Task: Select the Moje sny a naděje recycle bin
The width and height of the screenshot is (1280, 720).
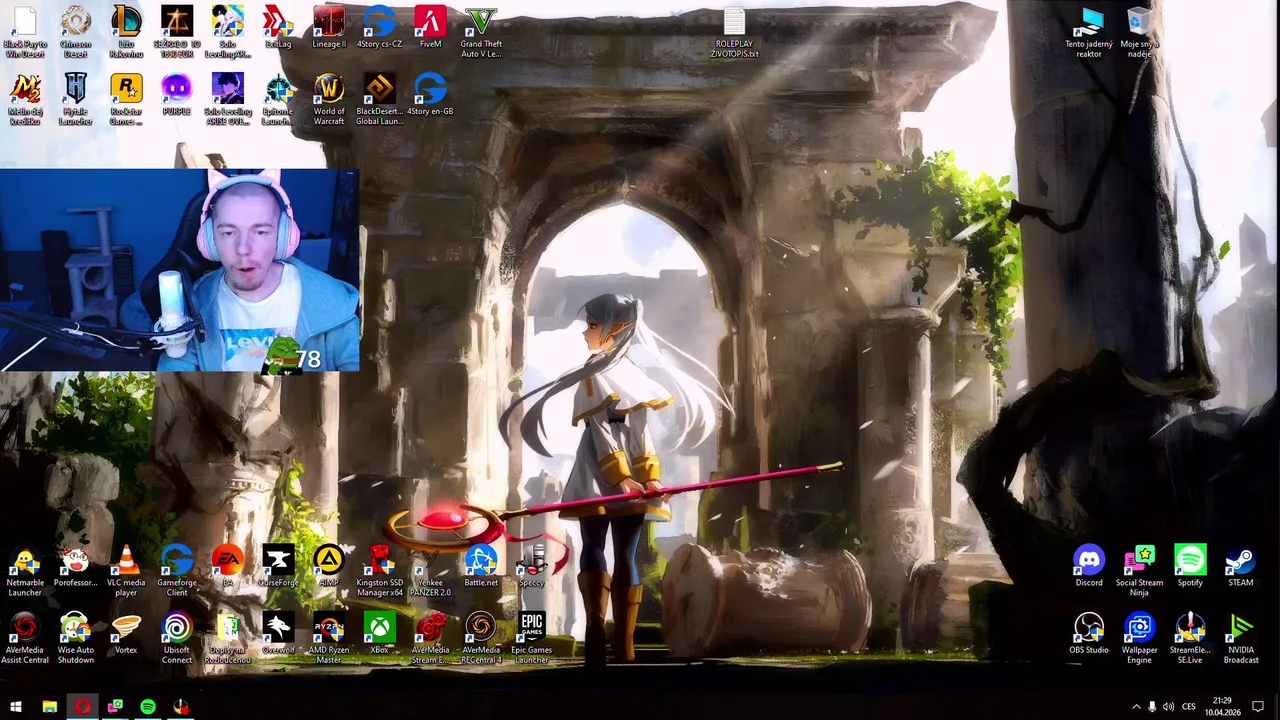Action: tap(1140, 32)
